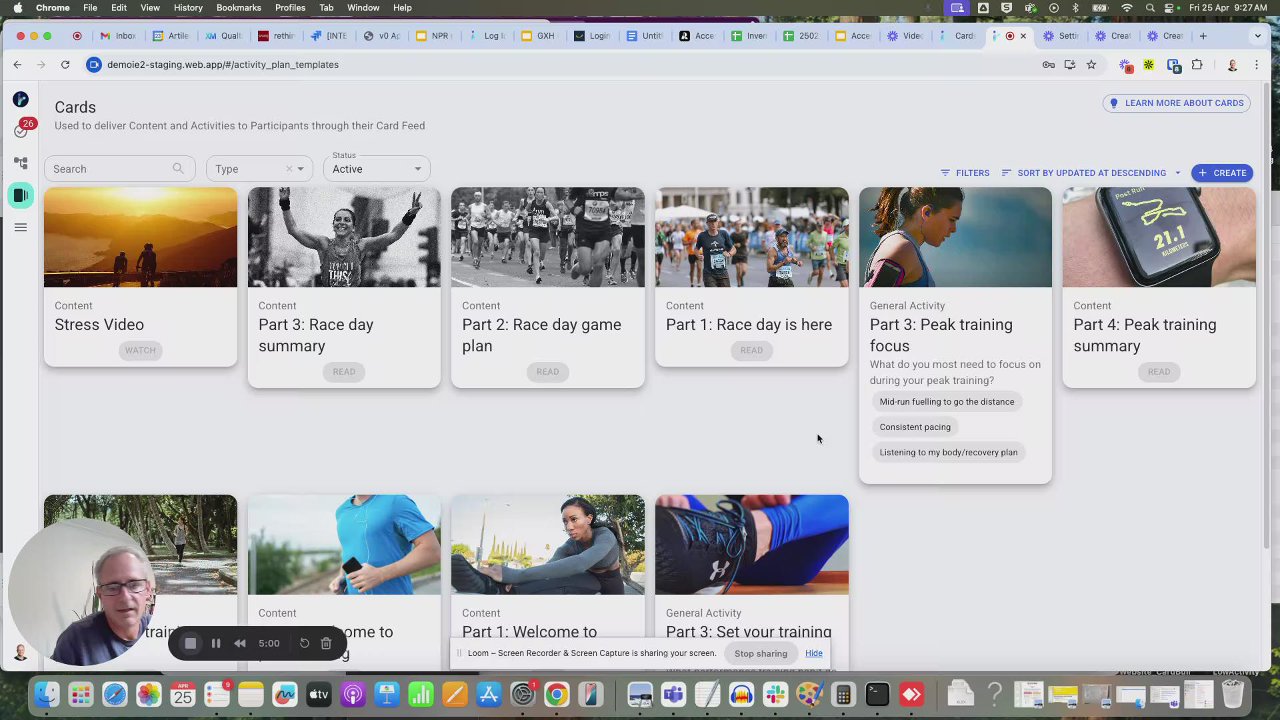Viewport: 1280px width, 720px height.
Task: Select 'Mid-run fuelling to go the distance' option
Action: (947, 402)
